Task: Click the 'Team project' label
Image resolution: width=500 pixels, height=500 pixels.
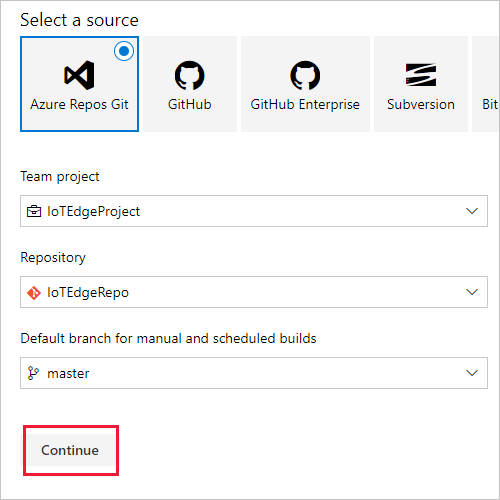Action: click(x=60, y=177)
